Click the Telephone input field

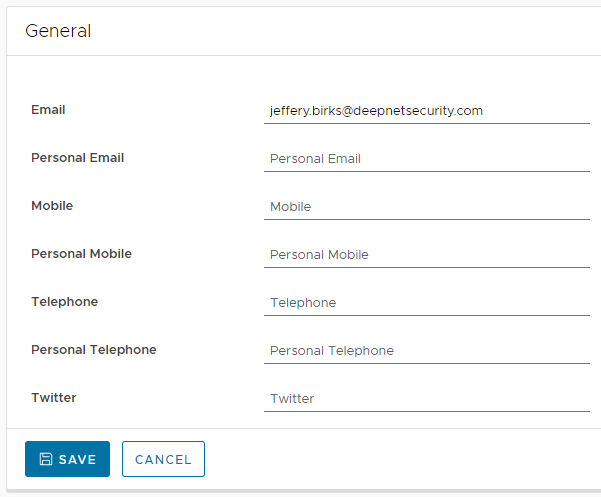tap(427, 303)
